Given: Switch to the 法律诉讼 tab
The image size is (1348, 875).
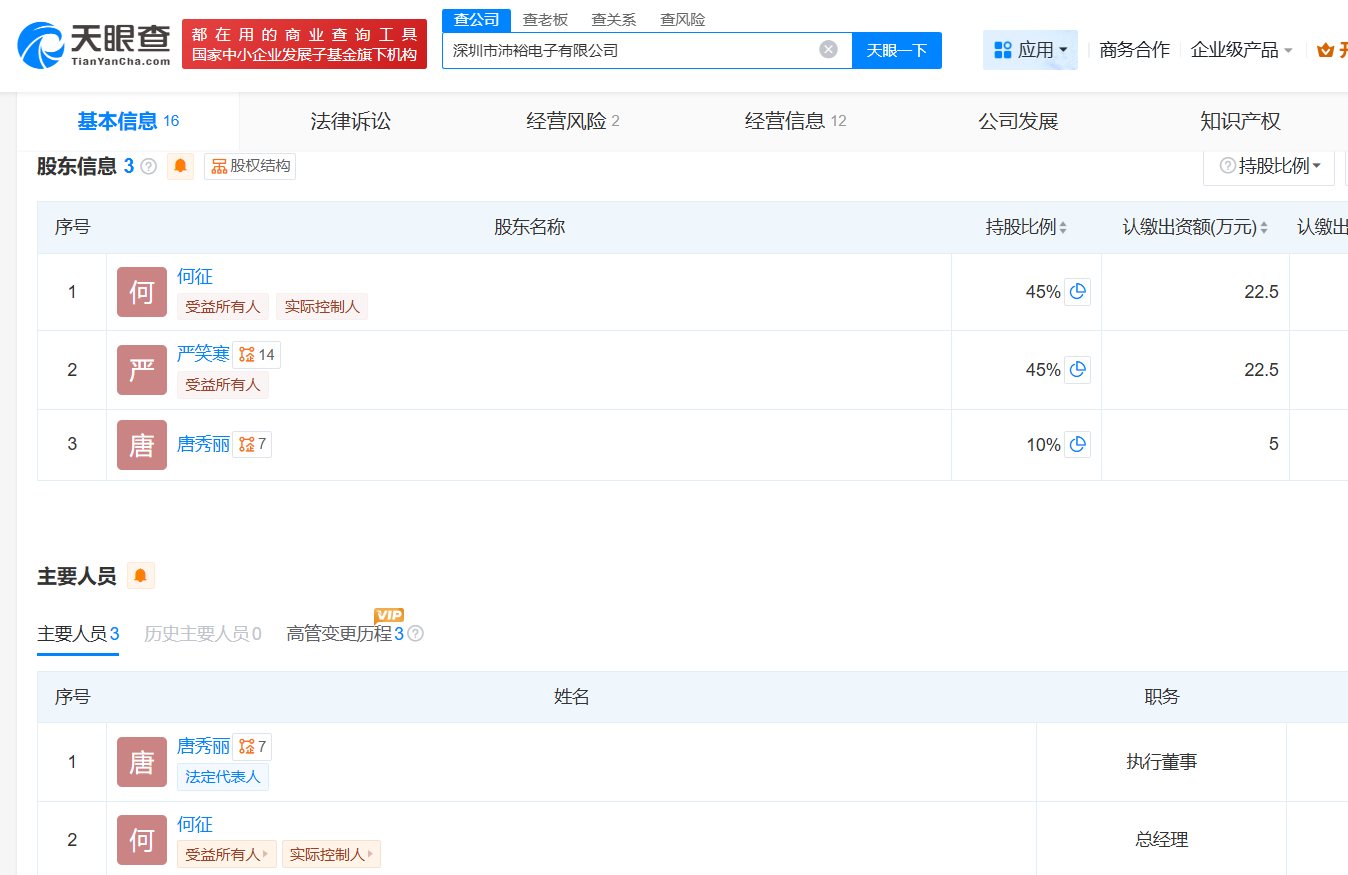Looking at the screenshot, I should [350, 122].
